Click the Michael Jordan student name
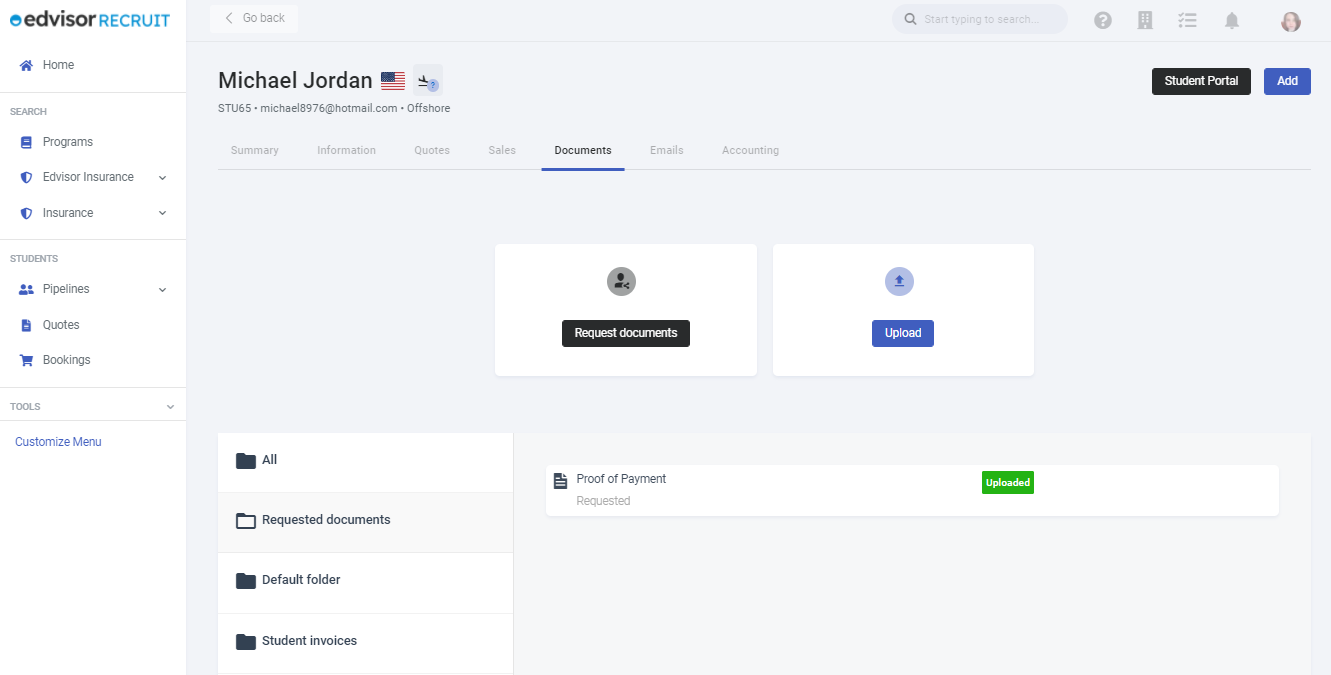The width and height of the screenshot is (1331, 675). tap(295, 81)
